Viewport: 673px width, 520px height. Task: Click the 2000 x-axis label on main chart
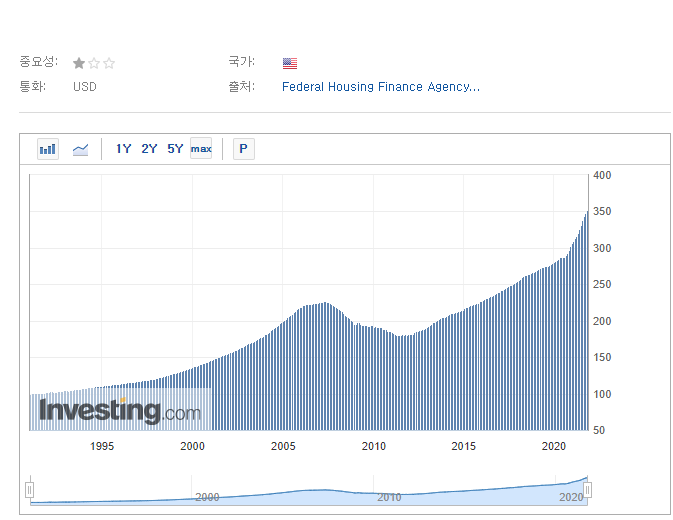(x=192, y=446)
